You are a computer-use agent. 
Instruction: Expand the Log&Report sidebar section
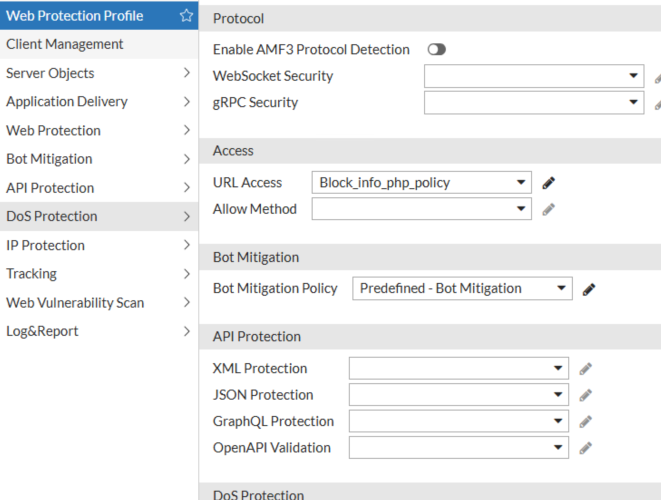pyautogui.click(x=98, y=331)
